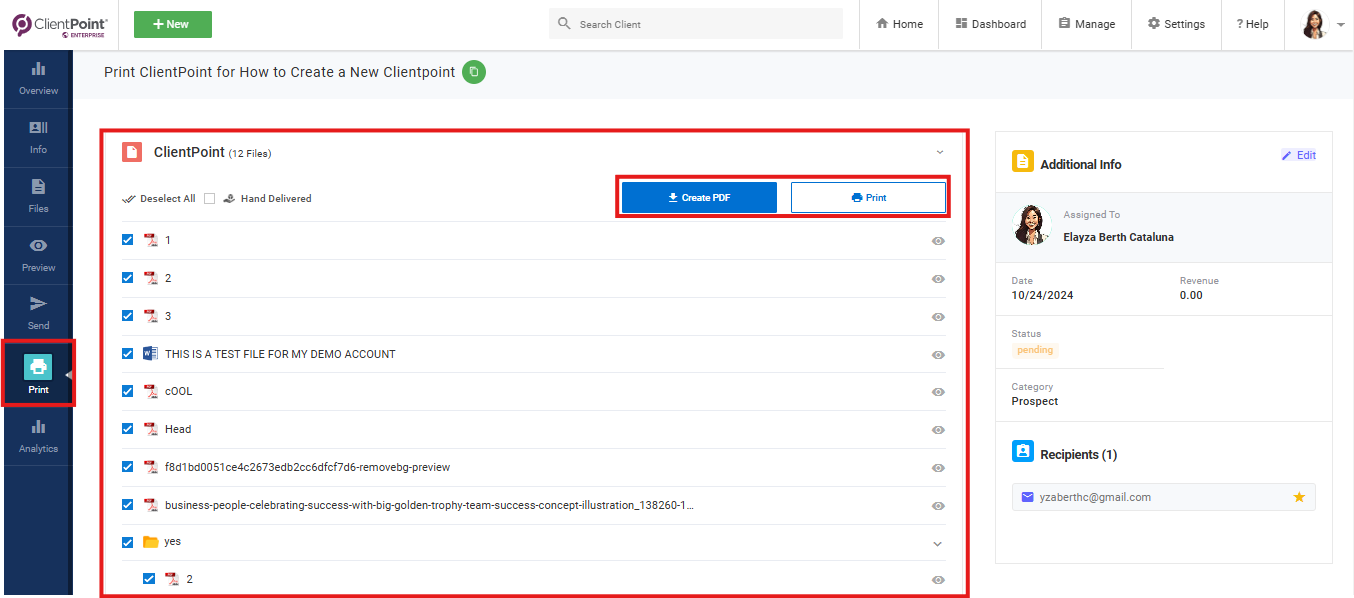The image size is (1354, 598).
Task: Open Dashboard in top navigation
Action: click(x=990, y=24)
